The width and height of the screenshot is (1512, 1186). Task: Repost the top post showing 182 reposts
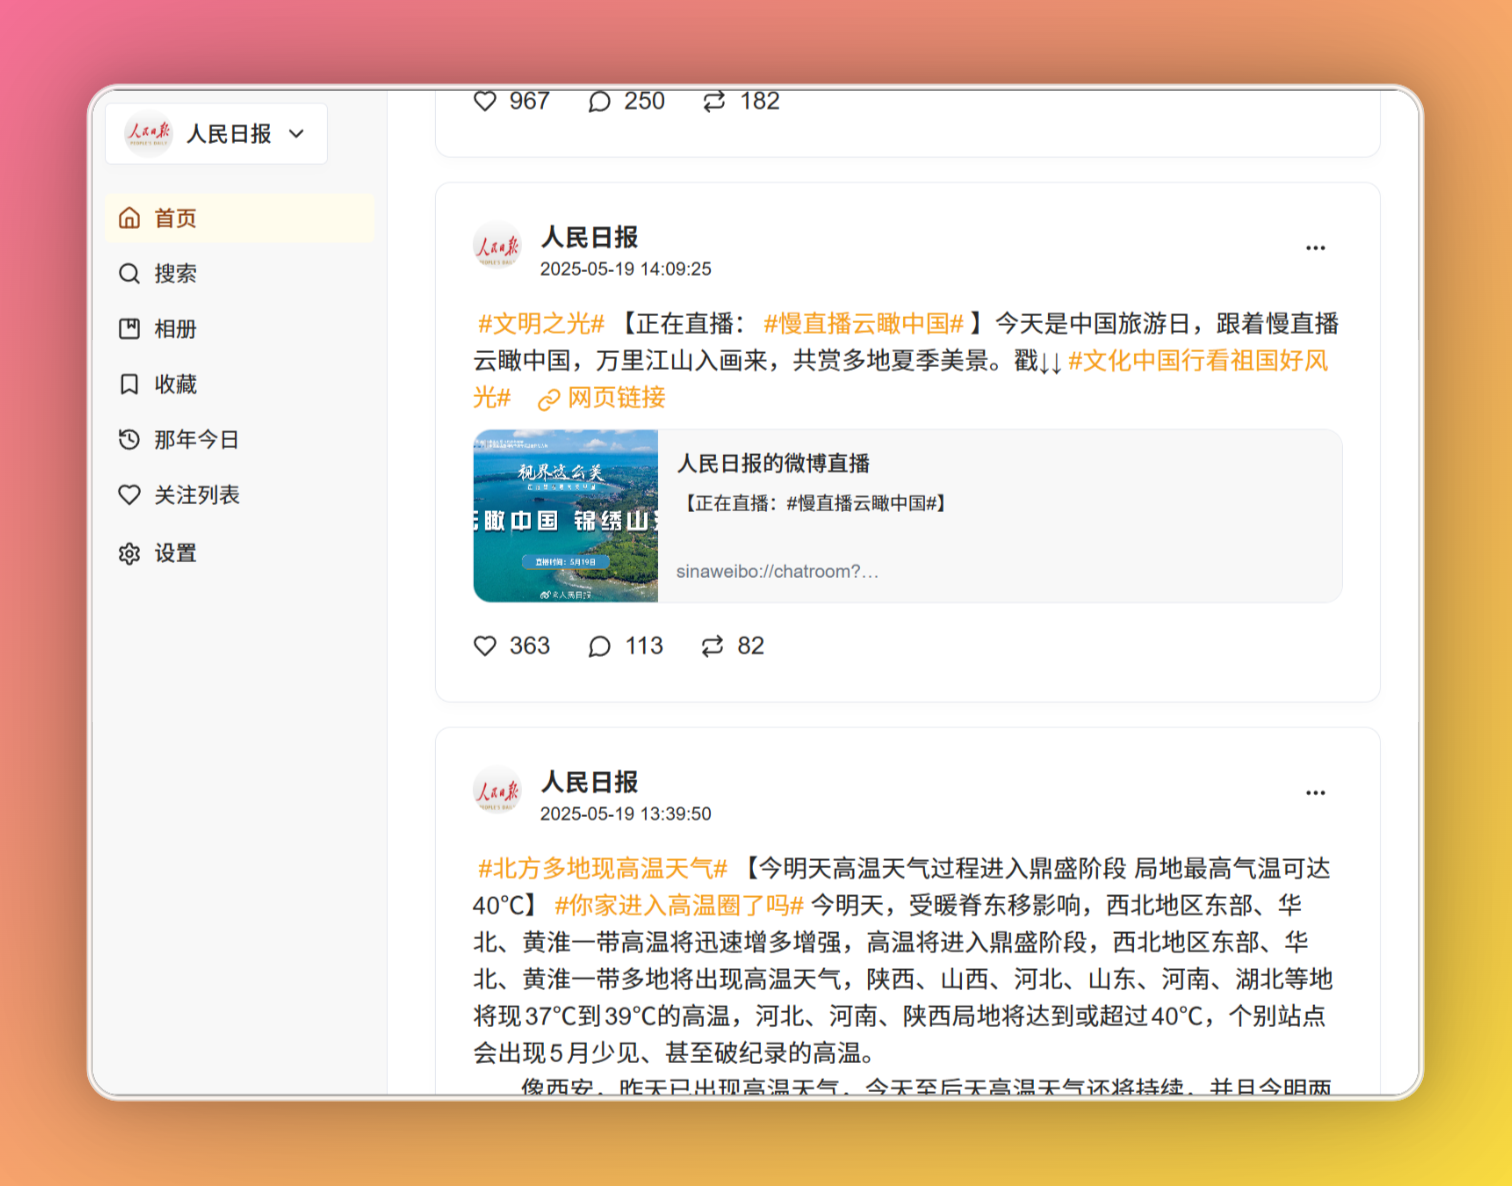[714, 101]
